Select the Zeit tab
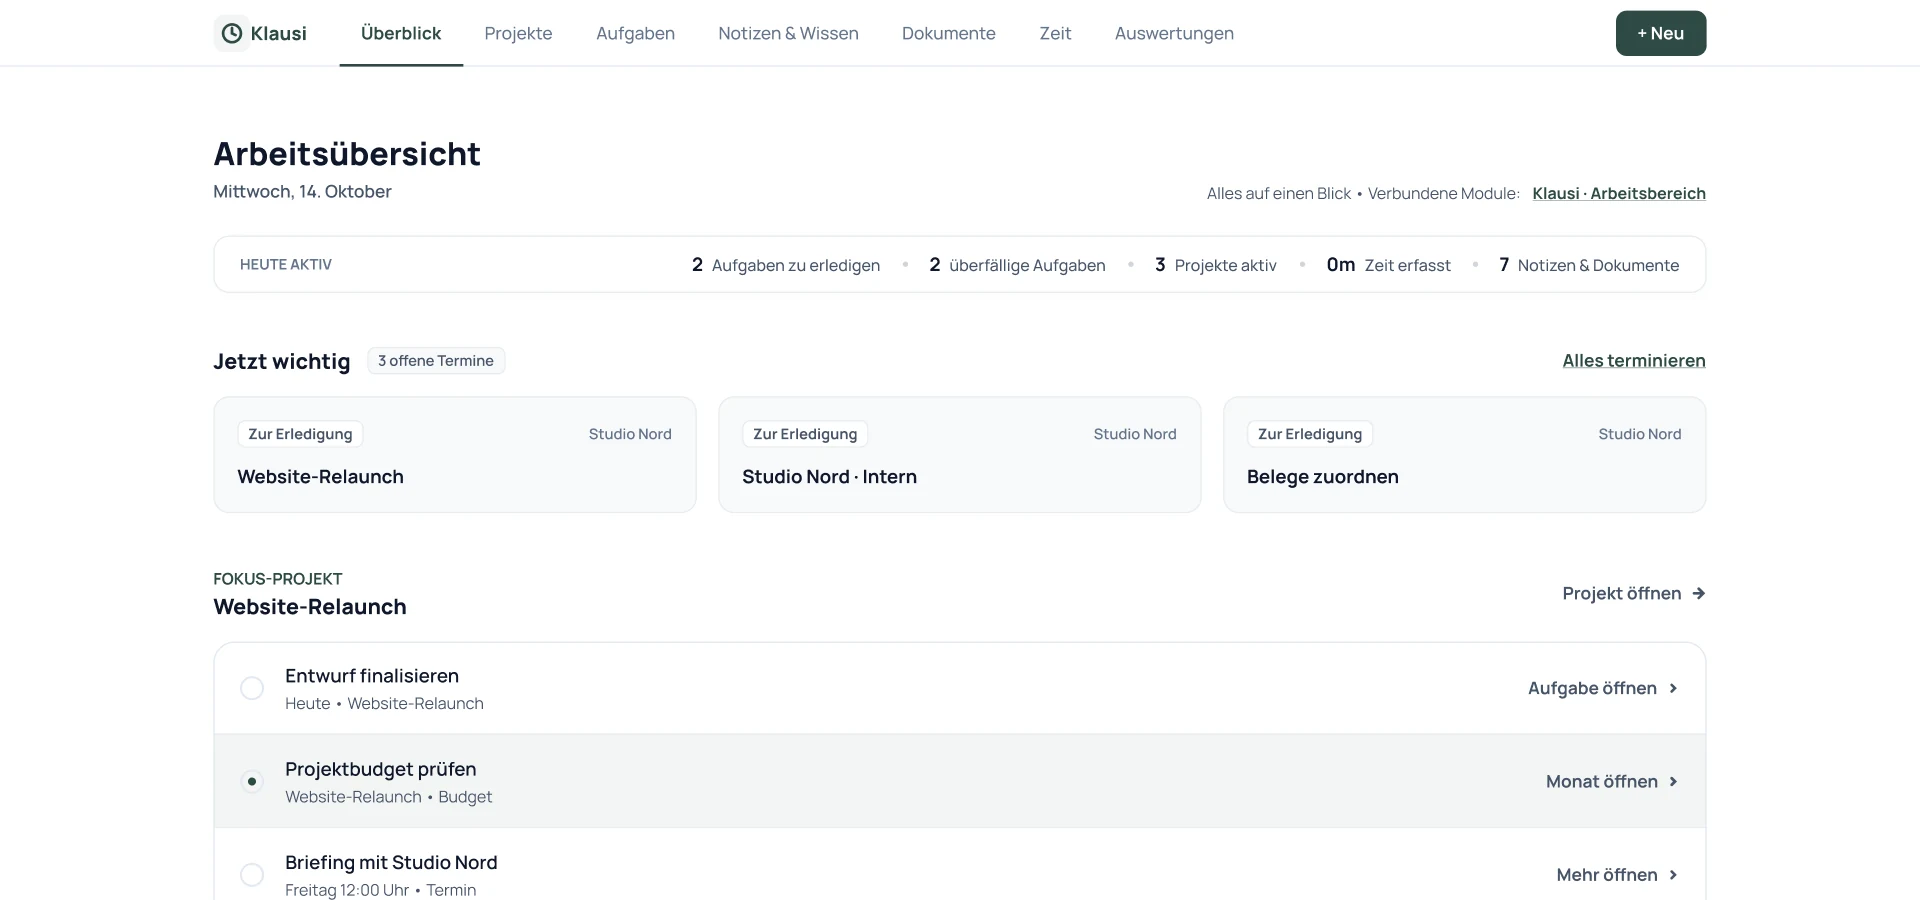 click(1055, 33)
